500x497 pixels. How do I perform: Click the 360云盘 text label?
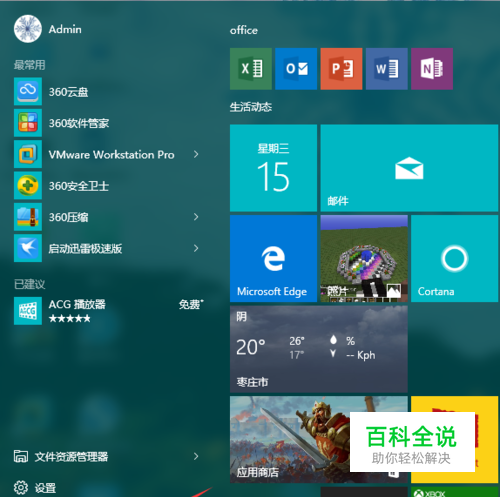(68, 92)
